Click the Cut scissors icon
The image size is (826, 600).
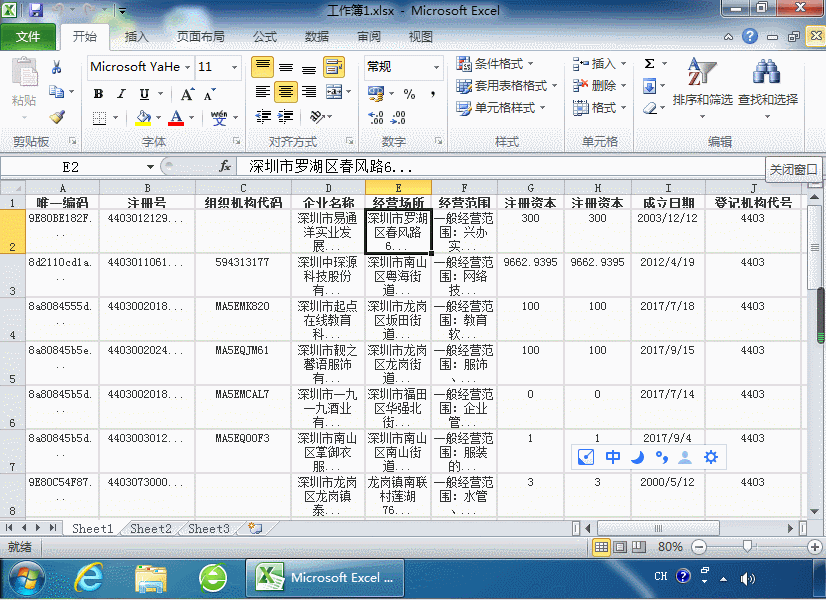(56, 67)
